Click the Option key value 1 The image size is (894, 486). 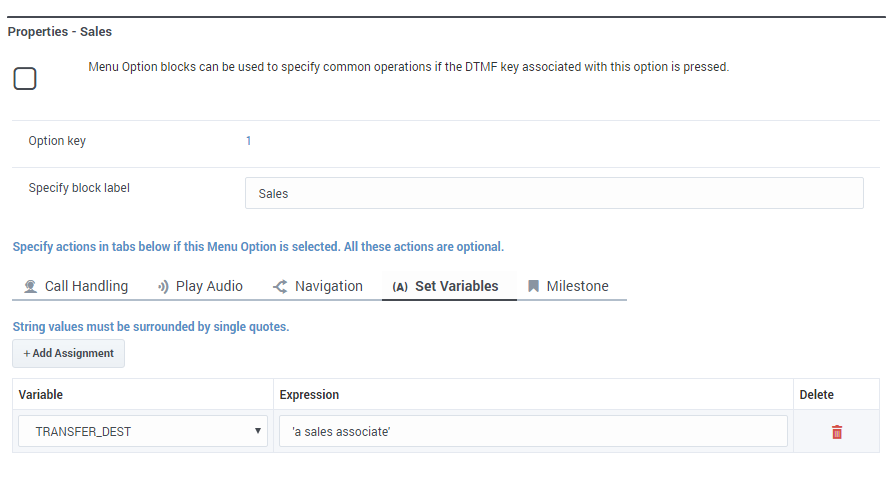[x=249, y=141]
